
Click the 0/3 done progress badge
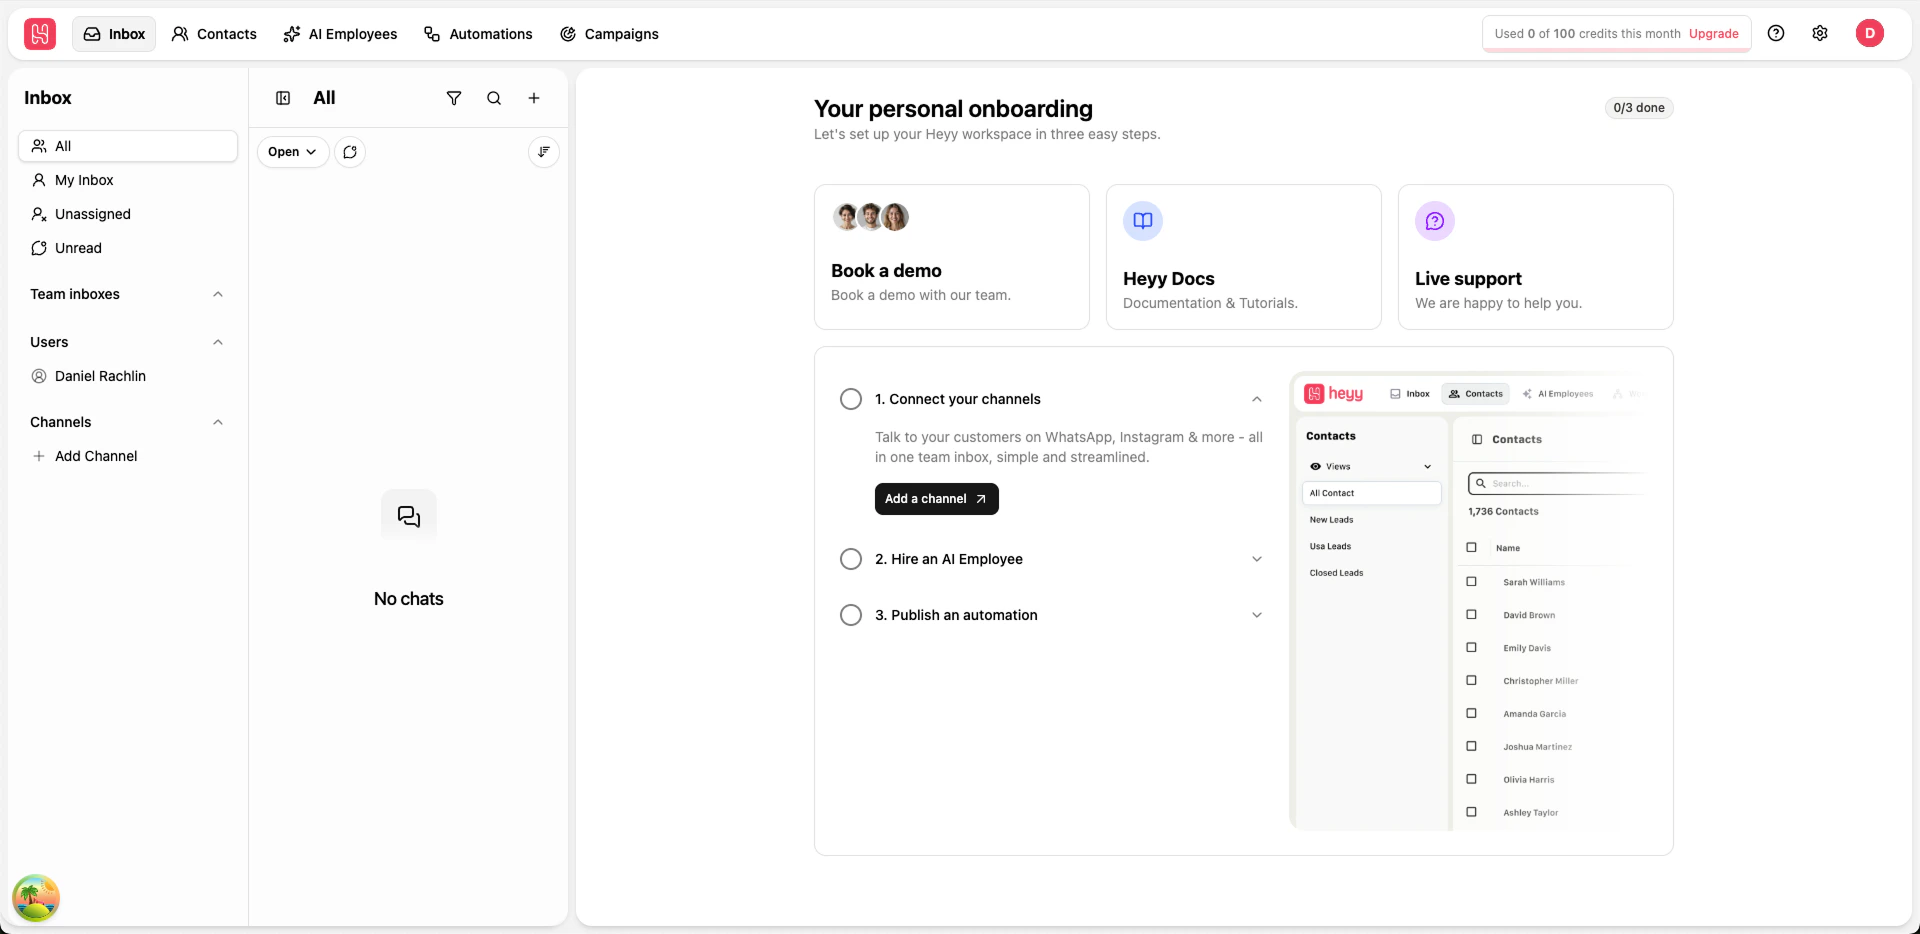1639,108
